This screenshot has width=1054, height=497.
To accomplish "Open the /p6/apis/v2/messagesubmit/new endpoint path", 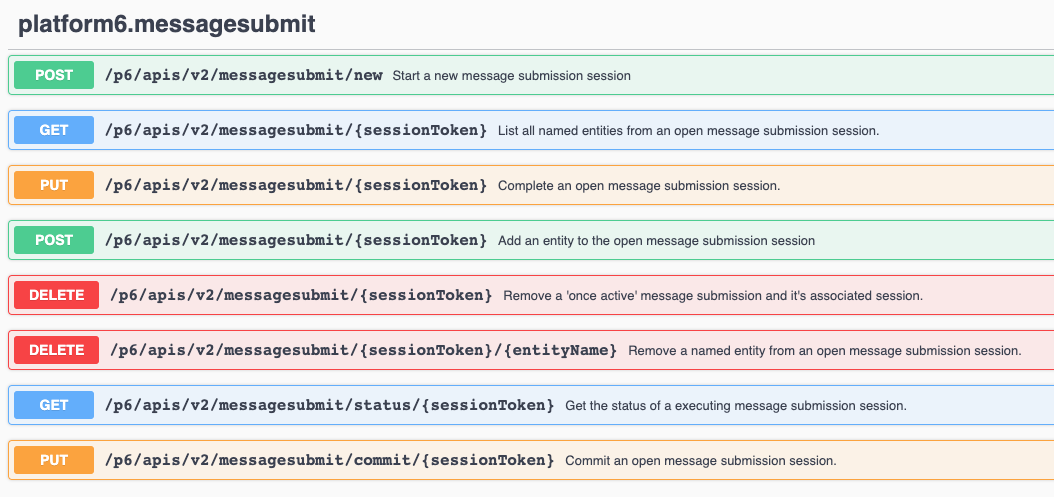I will tap(243, 75).
